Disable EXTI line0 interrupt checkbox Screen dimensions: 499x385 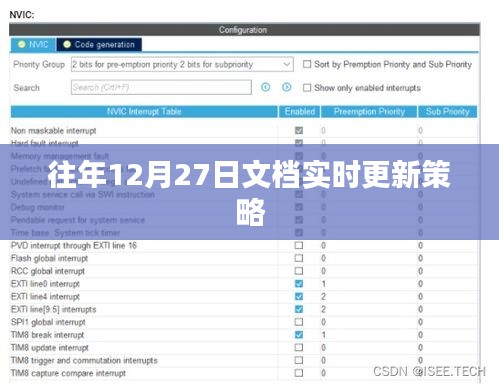[299, 284]
